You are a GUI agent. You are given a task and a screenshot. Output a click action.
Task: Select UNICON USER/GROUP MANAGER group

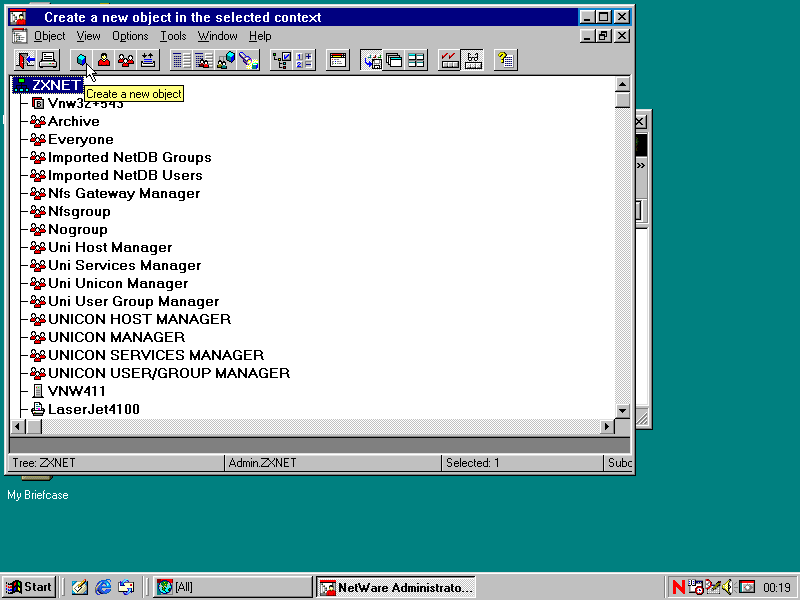tap(160, 373)
